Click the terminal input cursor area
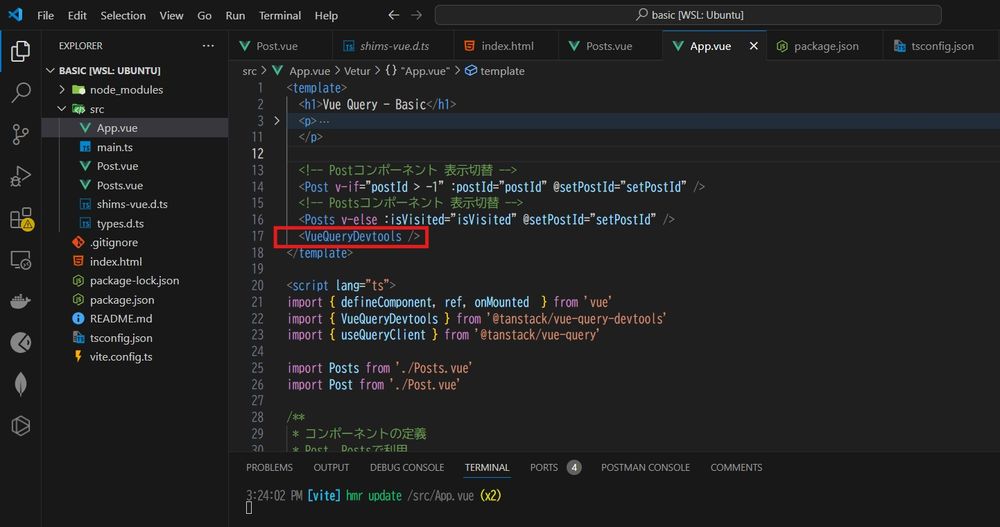1000x527 pixels. pos(249,508)
